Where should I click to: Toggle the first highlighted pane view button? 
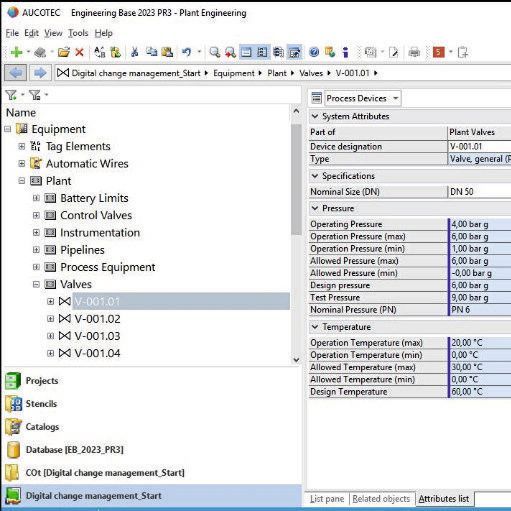[246, 52]
